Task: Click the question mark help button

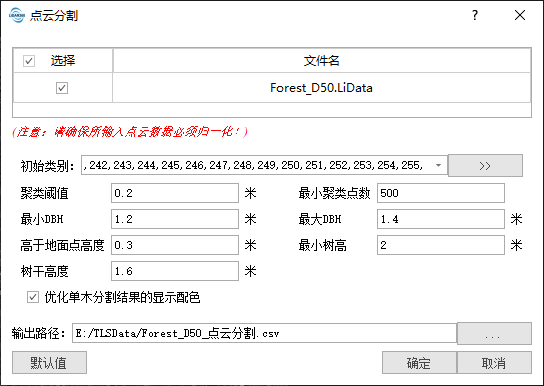Action: point(475,15)
